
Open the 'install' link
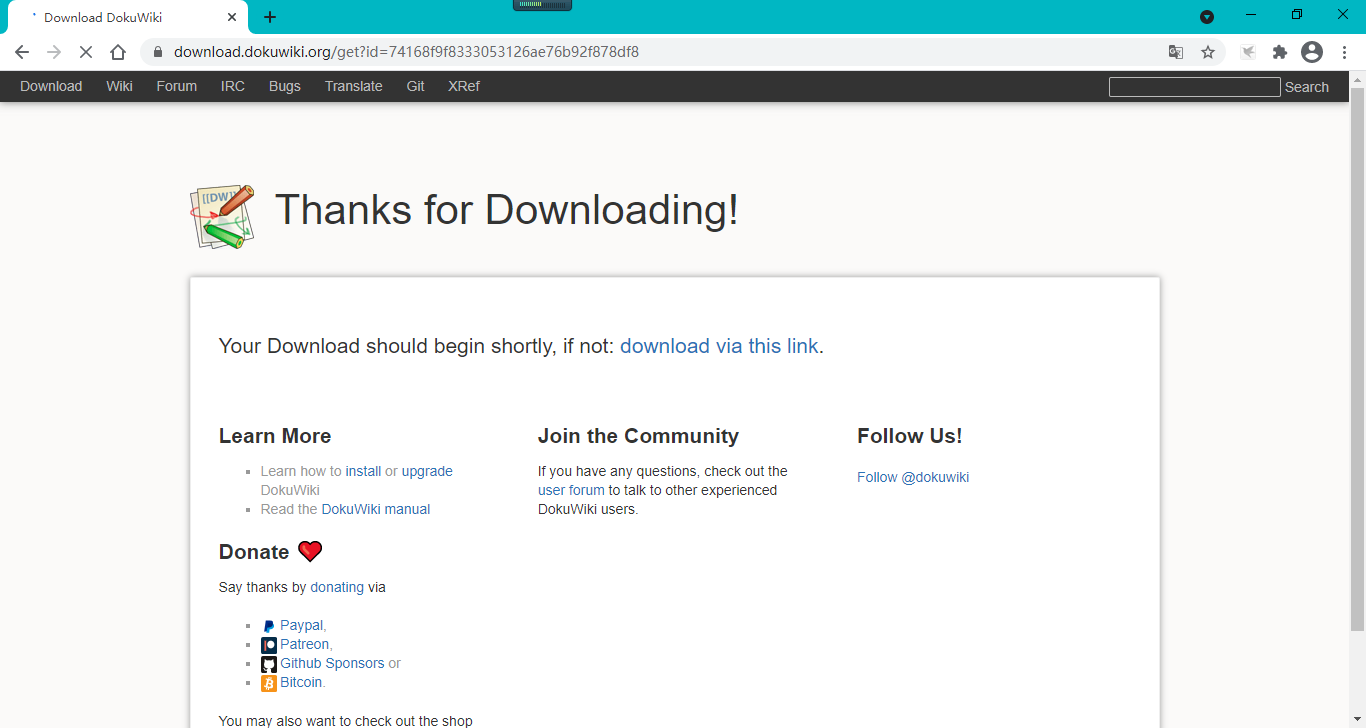pyautogui.click(x=363, y=471)
